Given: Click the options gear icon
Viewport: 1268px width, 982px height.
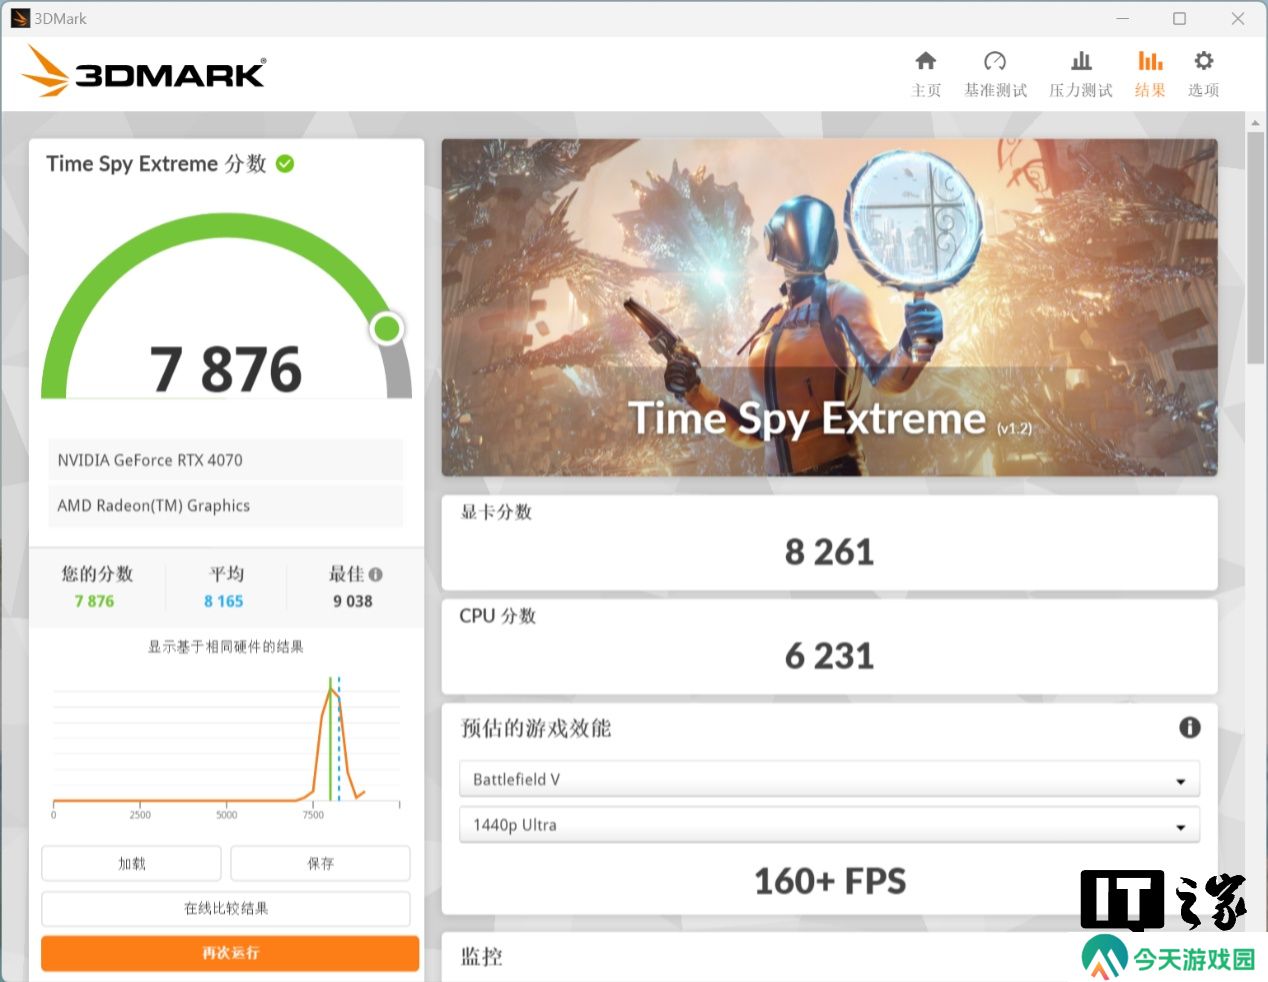Looking at the screenshot, I should pos(1204,61).
